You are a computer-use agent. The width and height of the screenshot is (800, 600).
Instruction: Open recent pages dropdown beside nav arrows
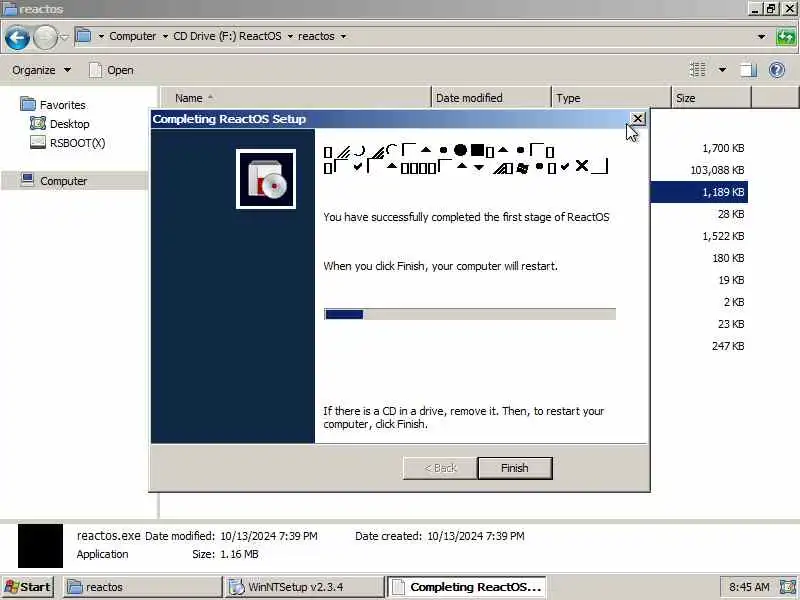pyautogui.click(x=64, y=37)
